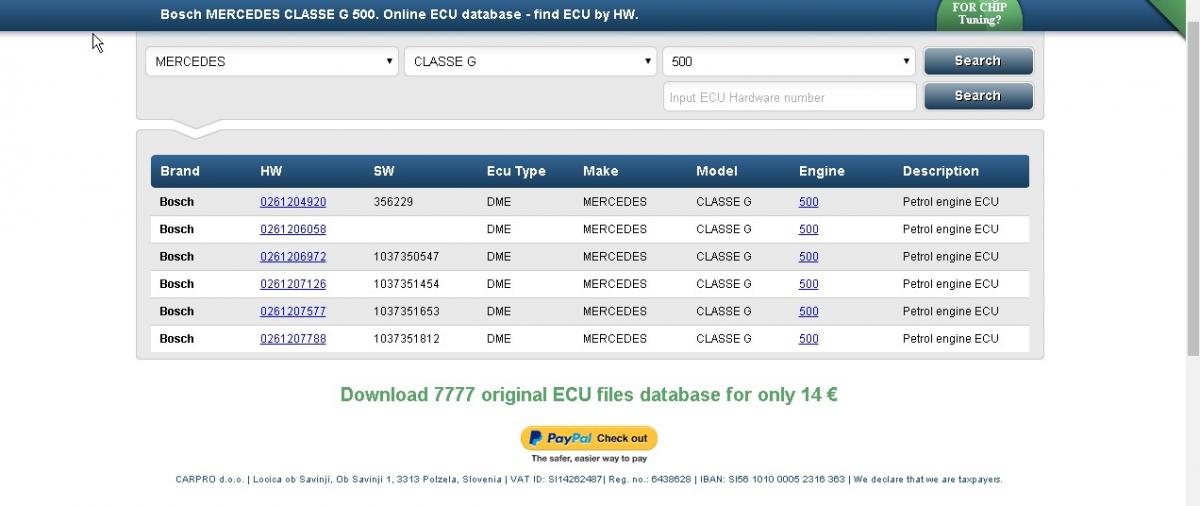Viewport: 1200px width, 506px height.
Task: Click the Description column header
Action: [941, 171]
